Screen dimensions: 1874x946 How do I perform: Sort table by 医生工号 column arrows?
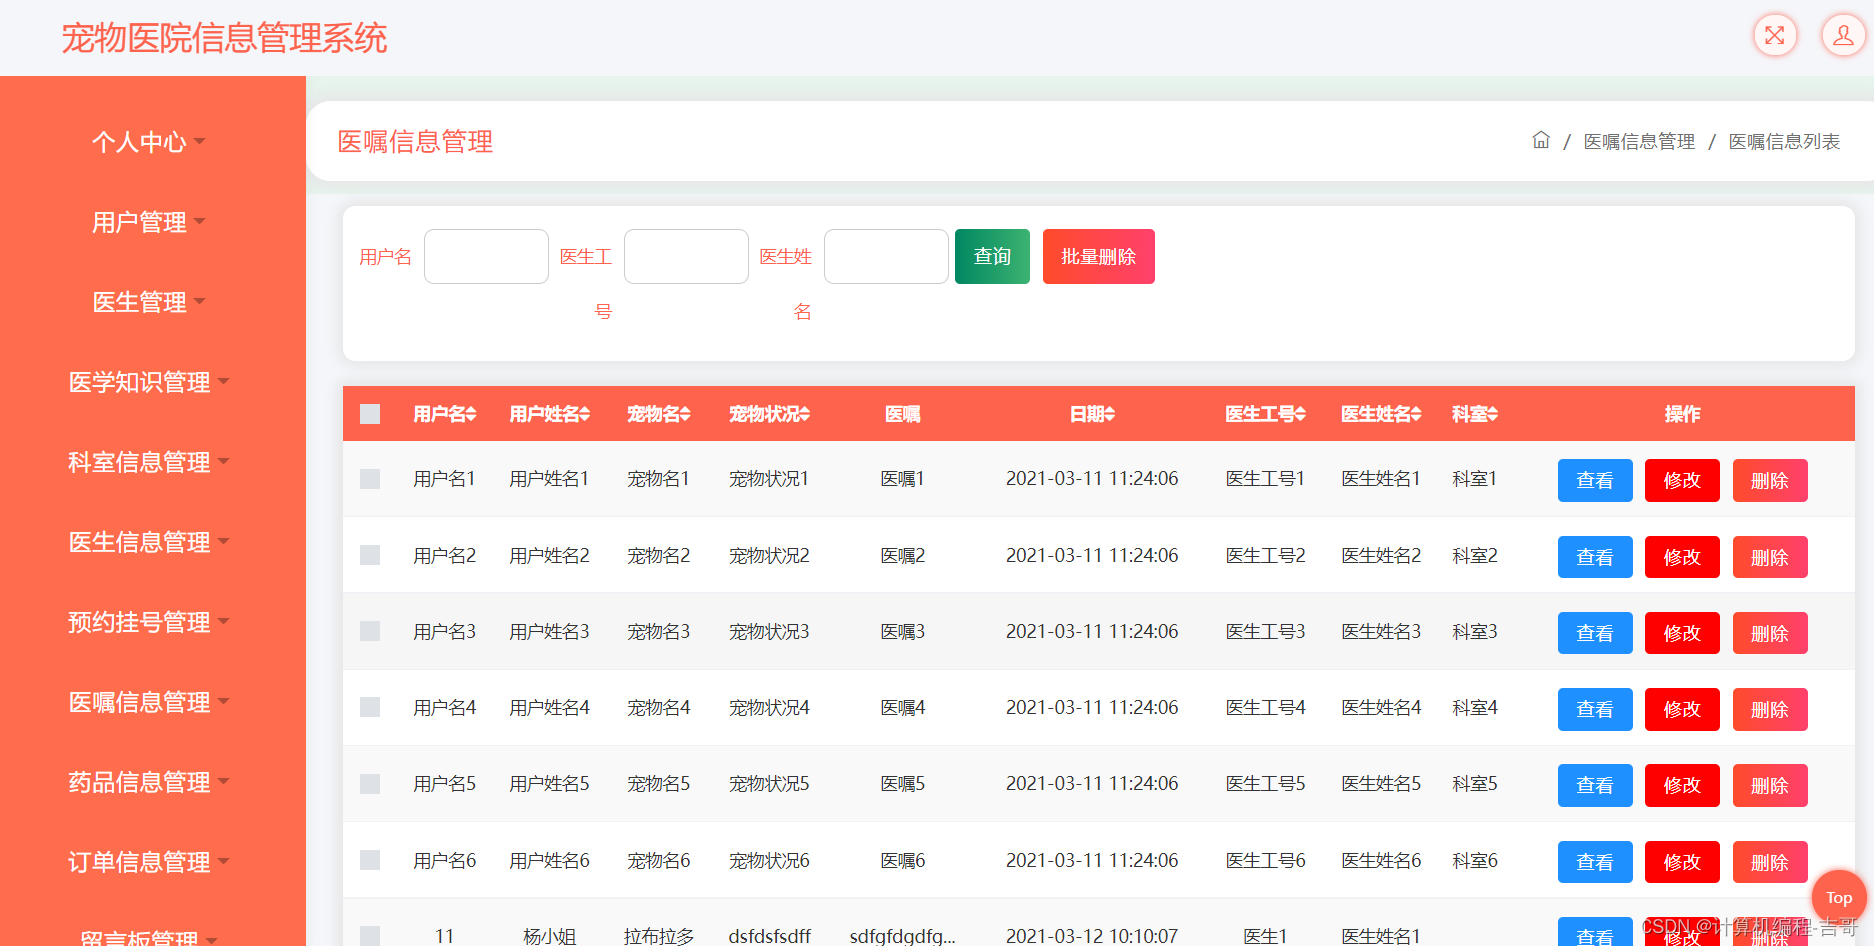1300,414
